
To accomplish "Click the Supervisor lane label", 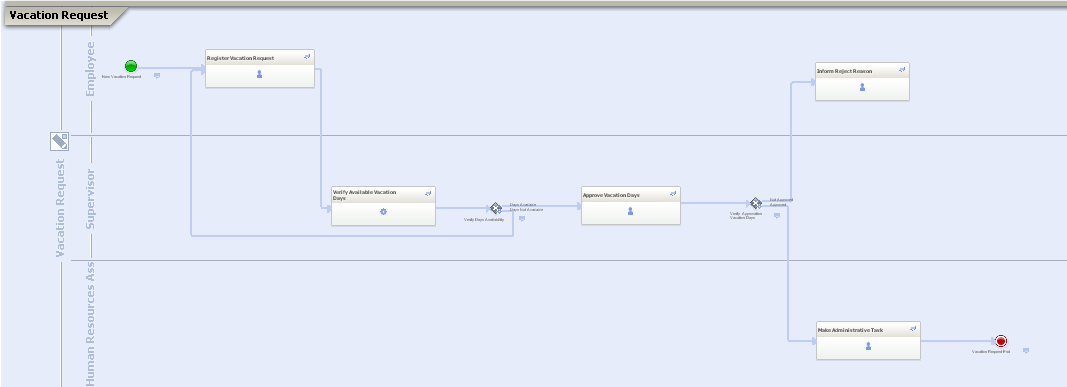I will point(90,199).
